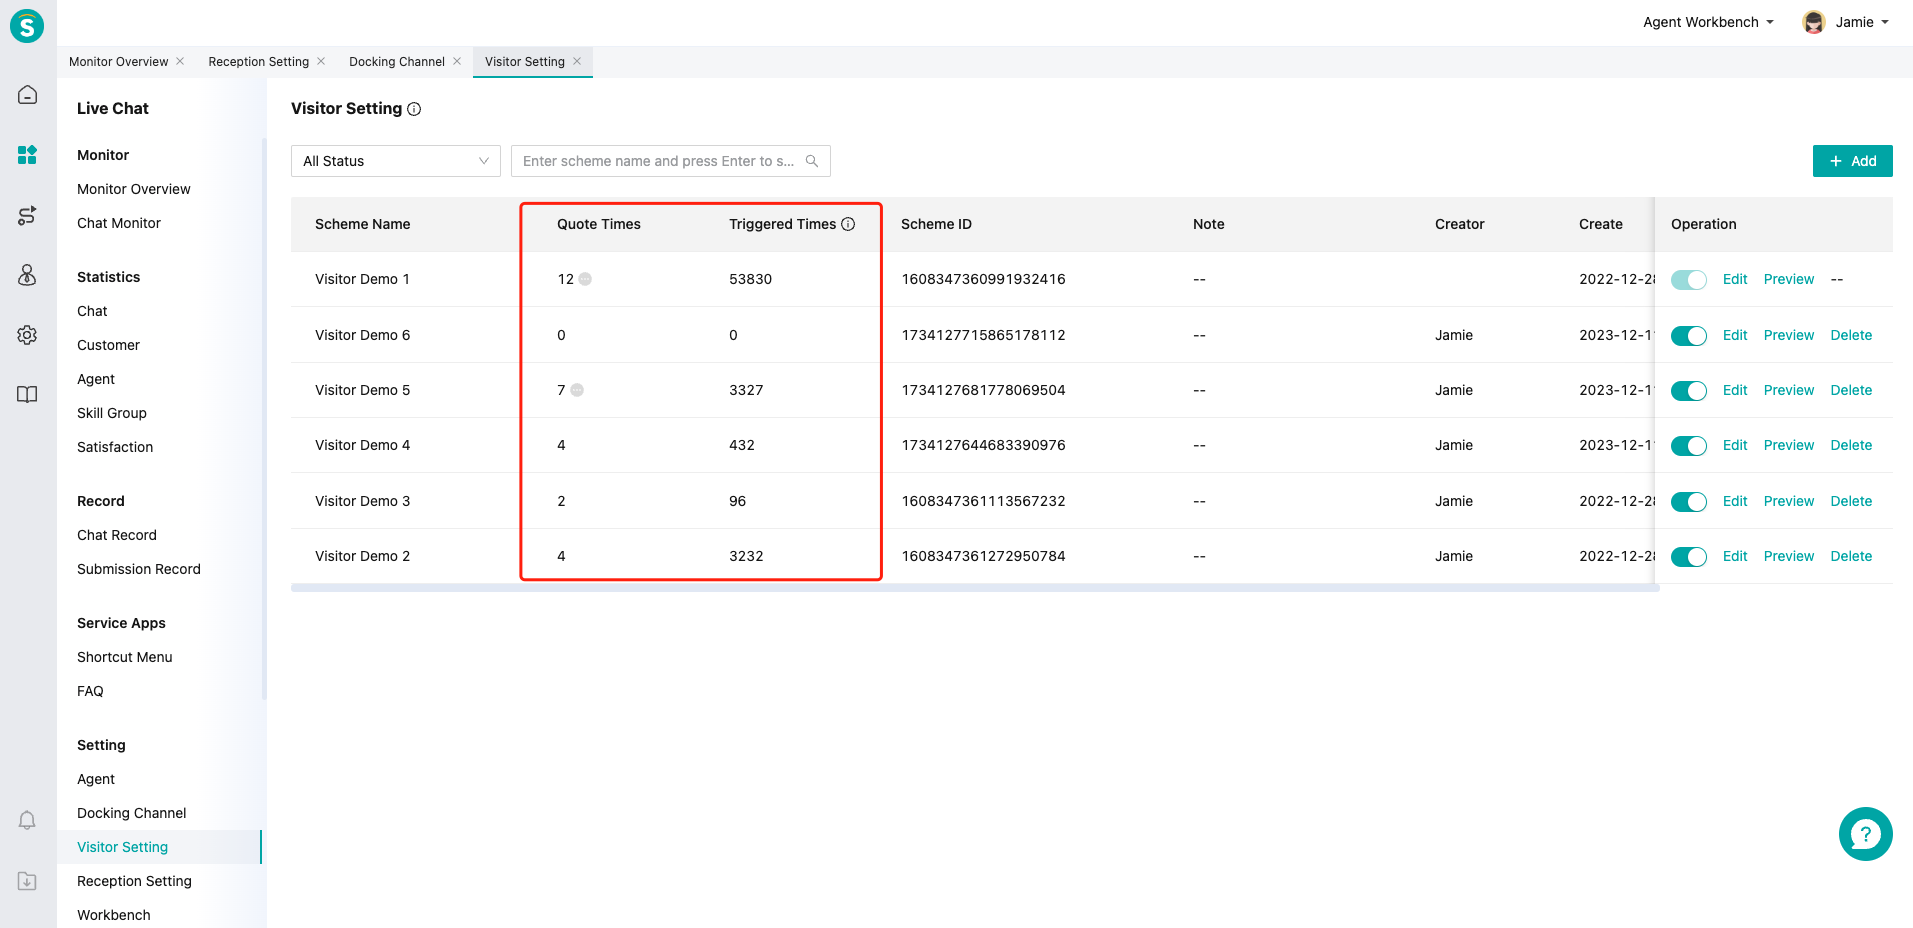Close the Docking Channel tab

[457, 61]
